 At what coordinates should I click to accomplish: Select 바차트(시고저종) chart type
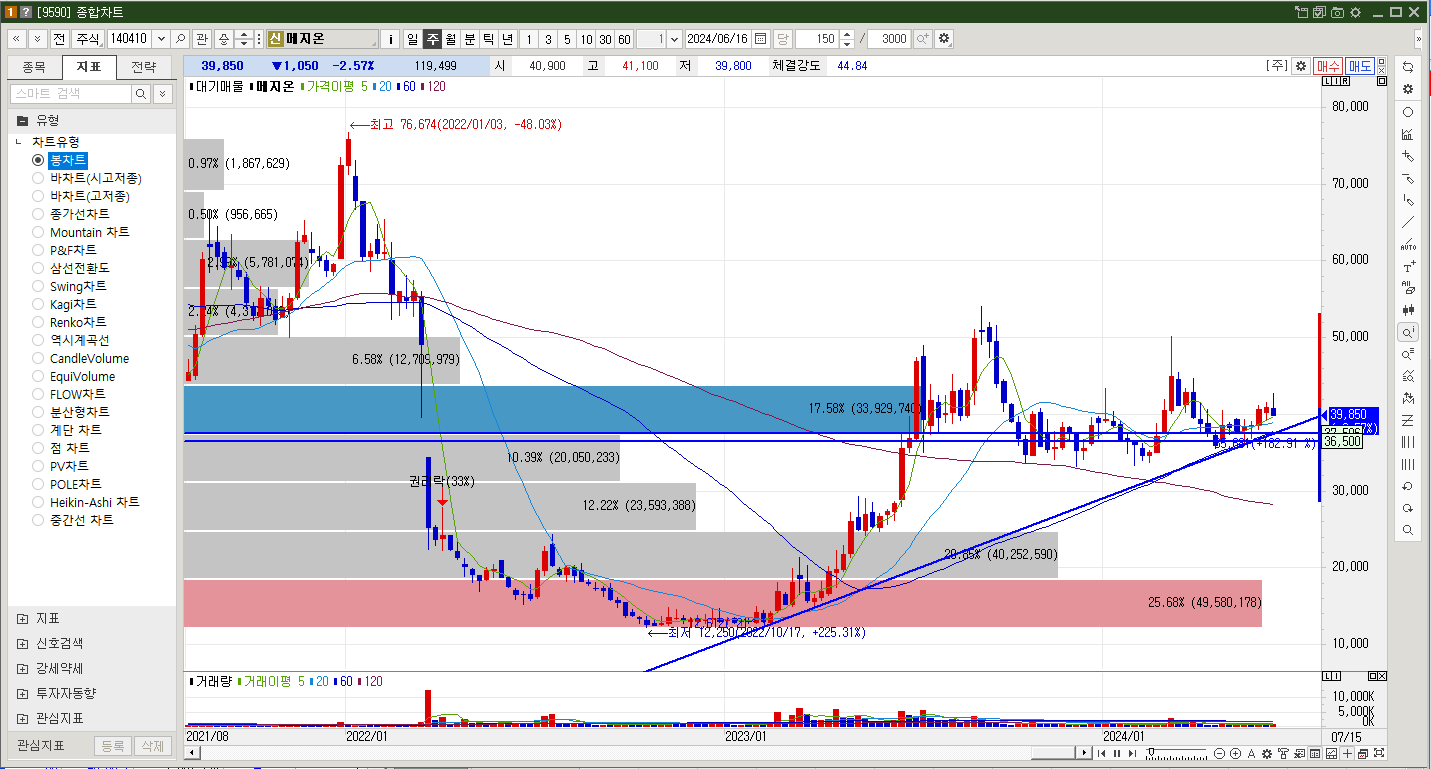point(38,178)
